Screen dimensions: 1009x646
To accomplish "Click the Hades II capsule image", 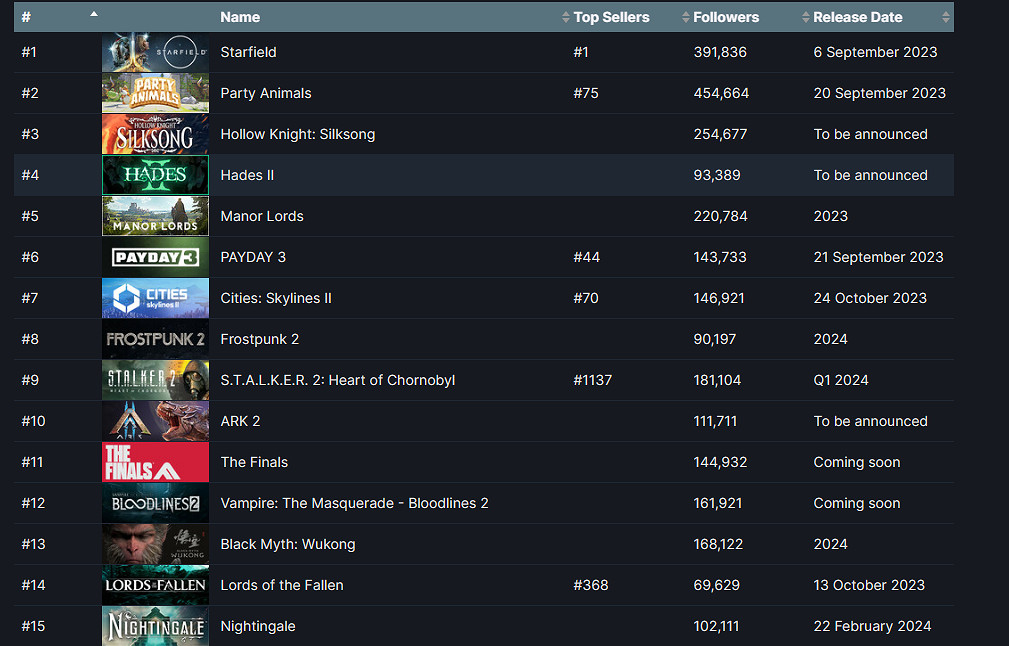I will pos(155,175).
